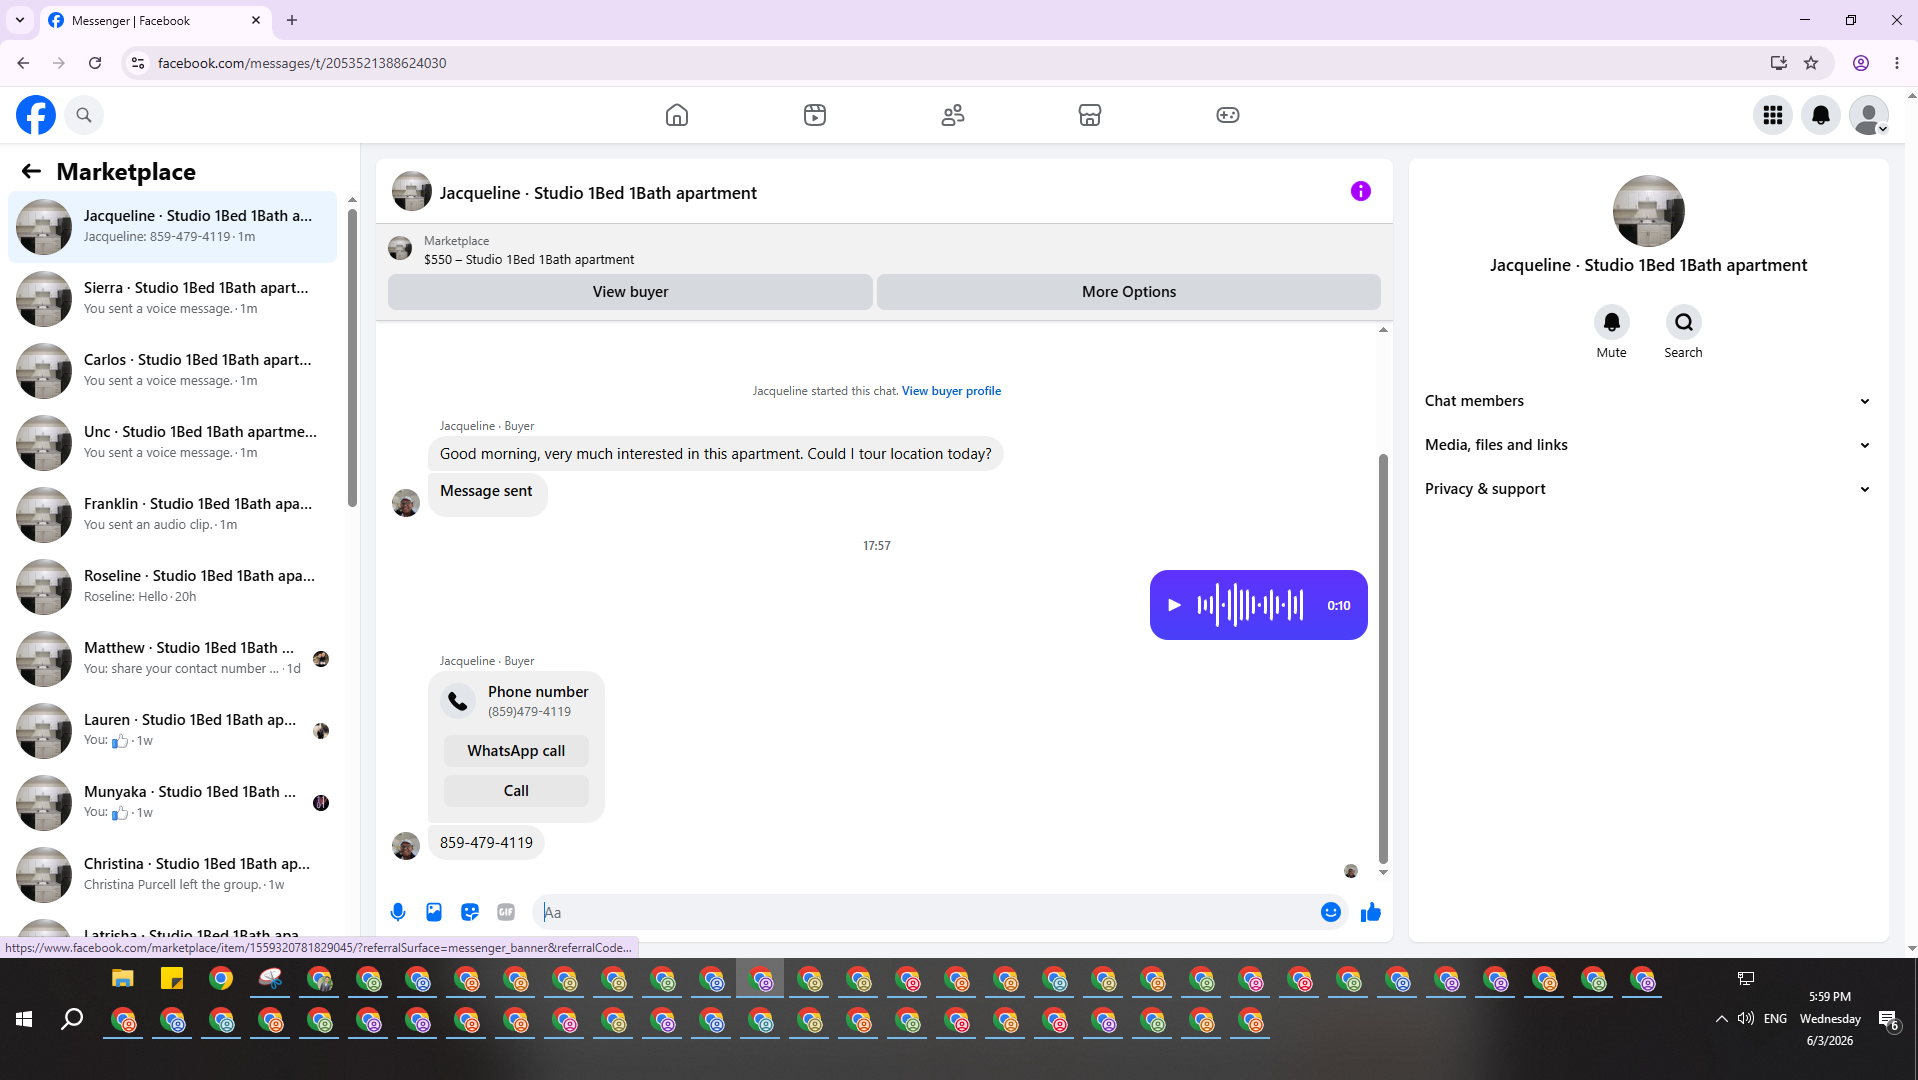
Task: Expand Privacy & support section
Action: click(x=1648, y=489)
